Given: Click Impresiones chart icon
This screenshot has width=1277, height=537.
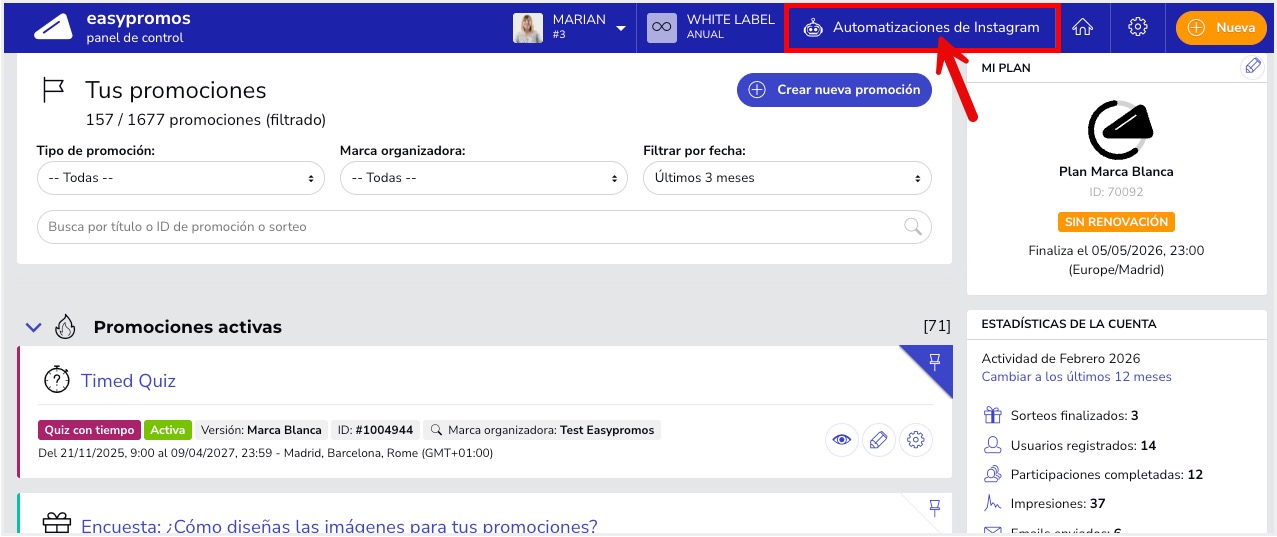Looking at the screenshot, I should pyautogui.click(x=992, y=503).
